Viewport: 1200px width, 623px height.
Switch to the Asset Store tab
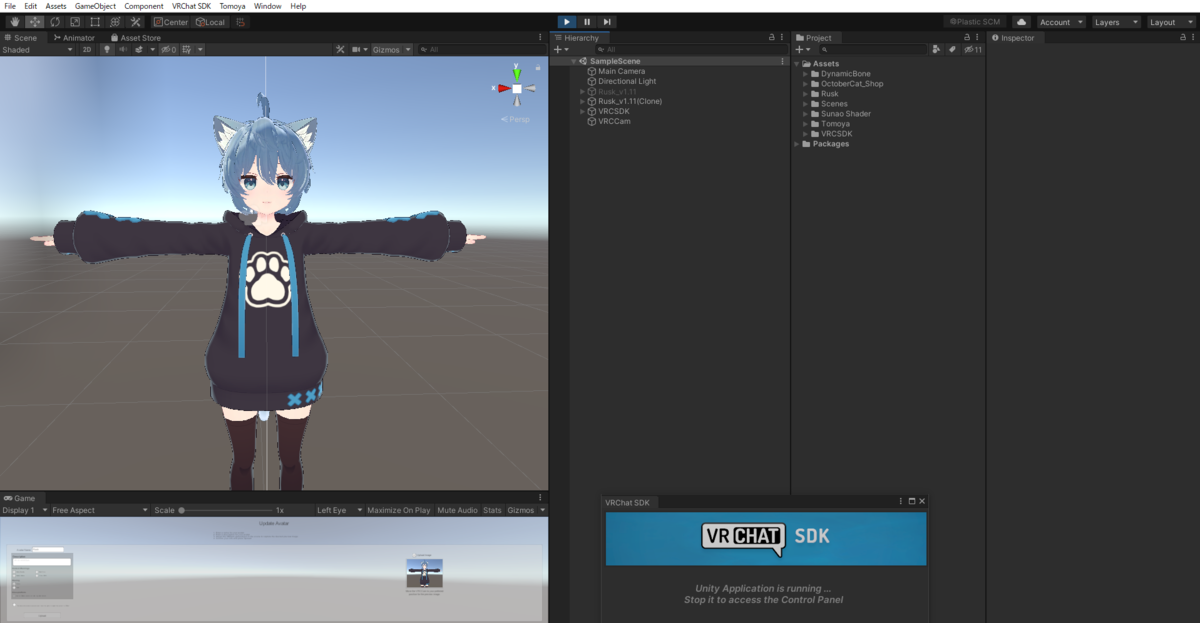pos(135,38)
